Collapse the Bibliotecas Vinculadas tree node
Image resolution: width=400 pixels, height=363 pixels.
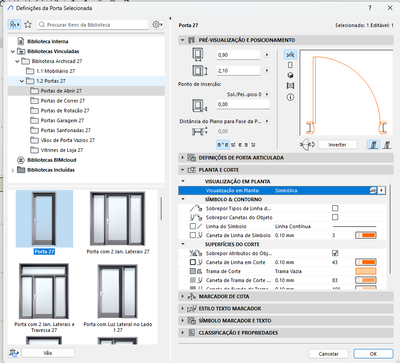[13, 51]
